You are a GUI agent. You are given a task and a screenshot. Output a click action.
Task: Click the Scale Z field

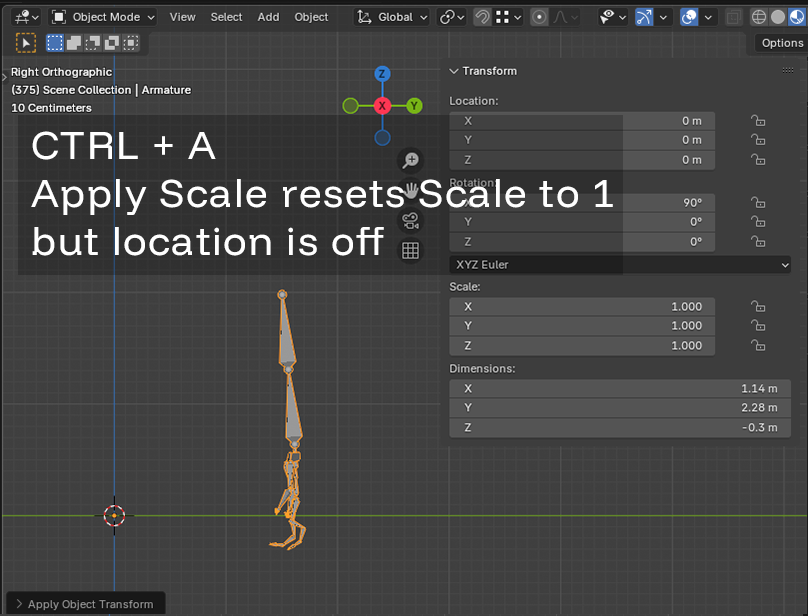click(582, 346)
